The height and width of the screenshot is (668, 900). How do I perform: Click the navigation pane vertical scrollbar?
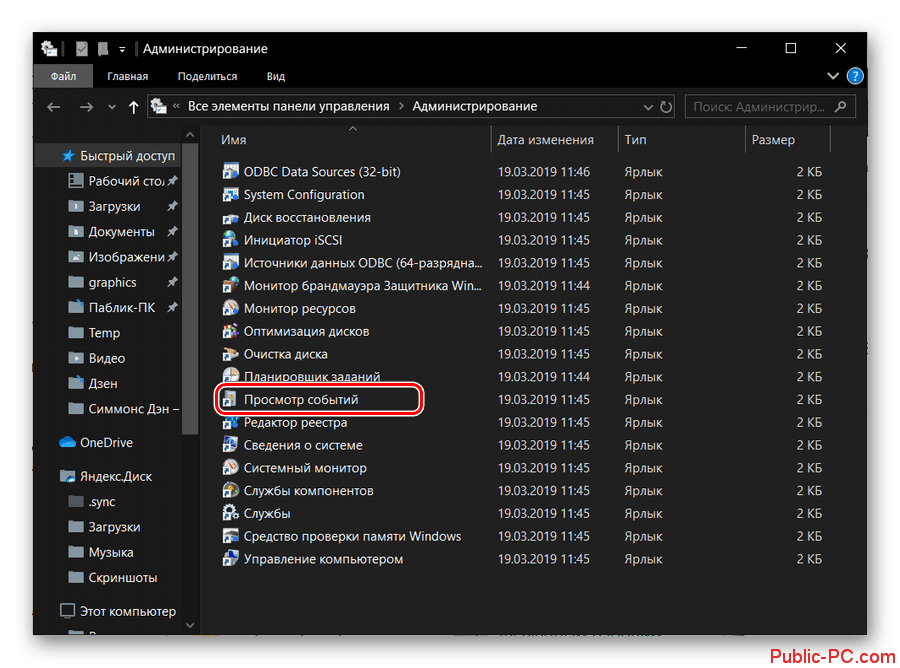(193, 300)
